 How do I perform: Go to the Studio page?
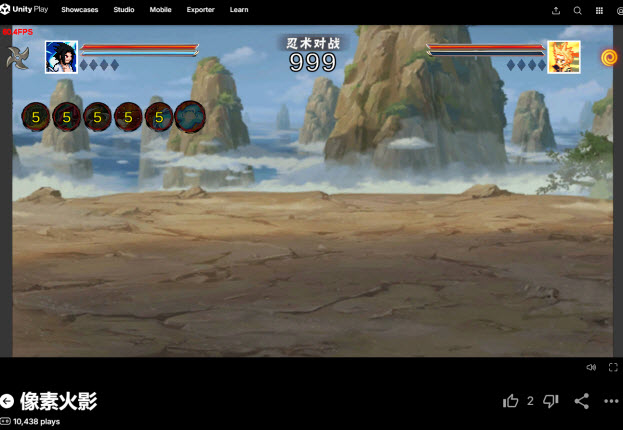tap(124, 10)
